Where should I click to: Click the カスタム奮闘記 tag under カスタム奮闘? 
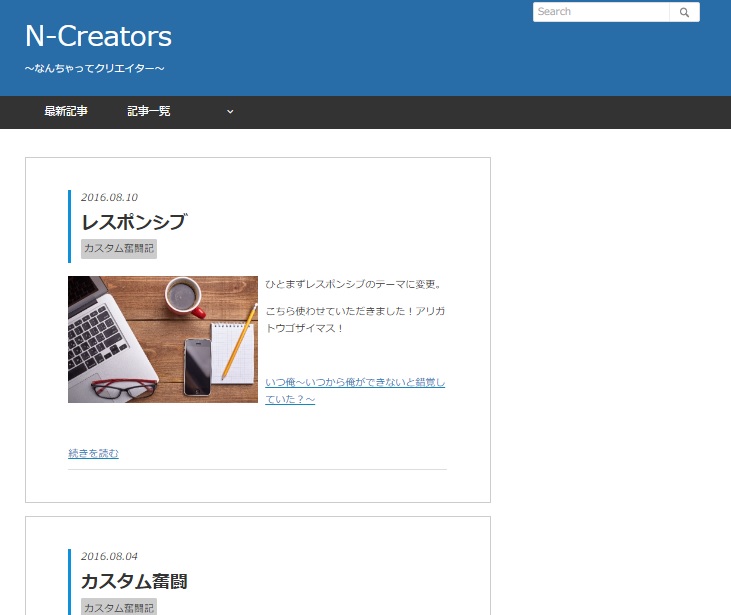coord(119,607)
